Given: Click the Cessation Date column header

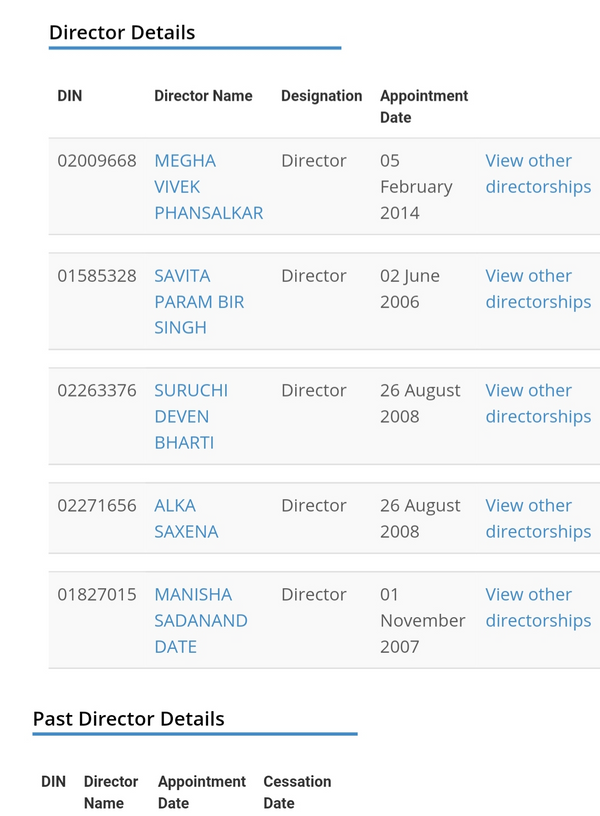Looking at the screenshot, I should (297, 792).
